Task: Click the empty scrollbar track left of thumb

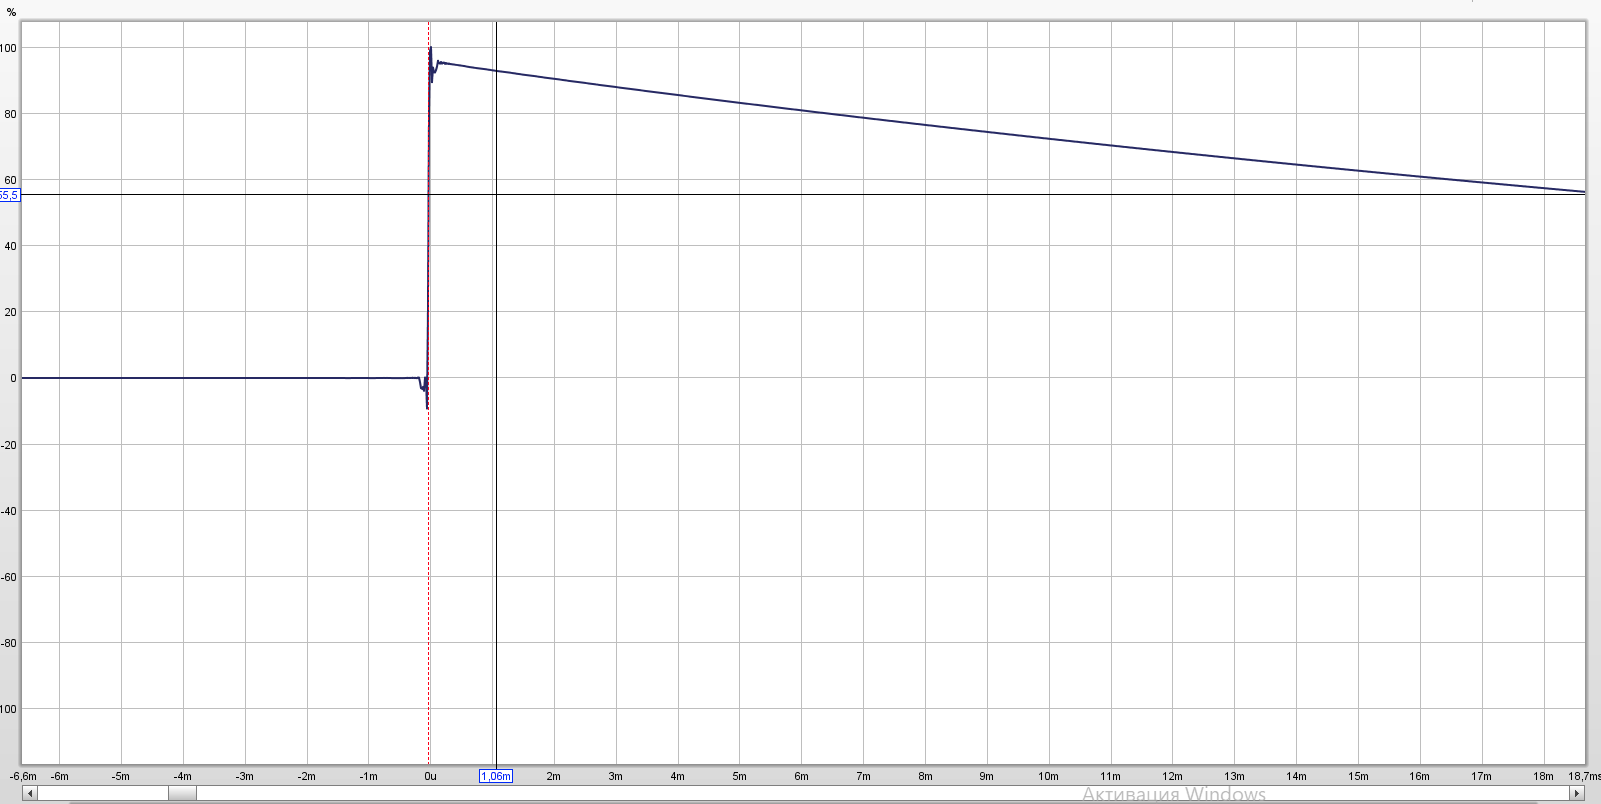Action: pyautogui.click(x=102, y=793)
